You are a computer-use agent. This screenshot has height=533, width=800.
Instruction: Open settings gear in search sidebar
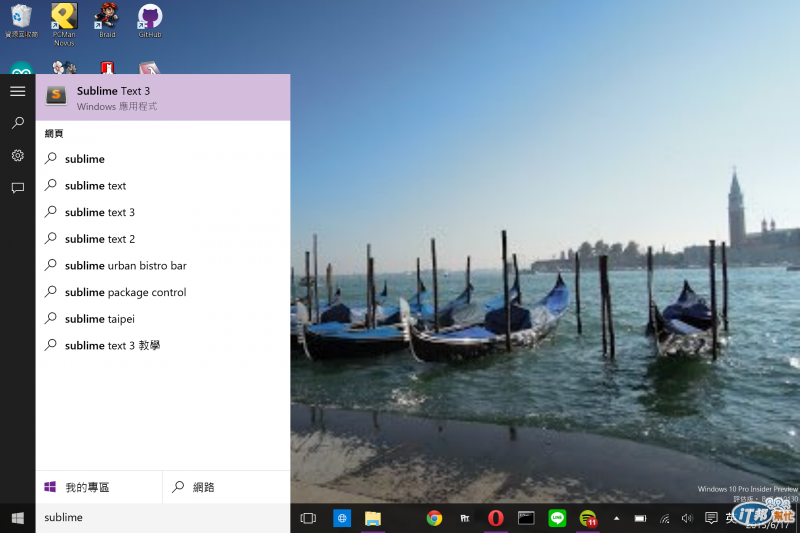click(x=17, y=155)
